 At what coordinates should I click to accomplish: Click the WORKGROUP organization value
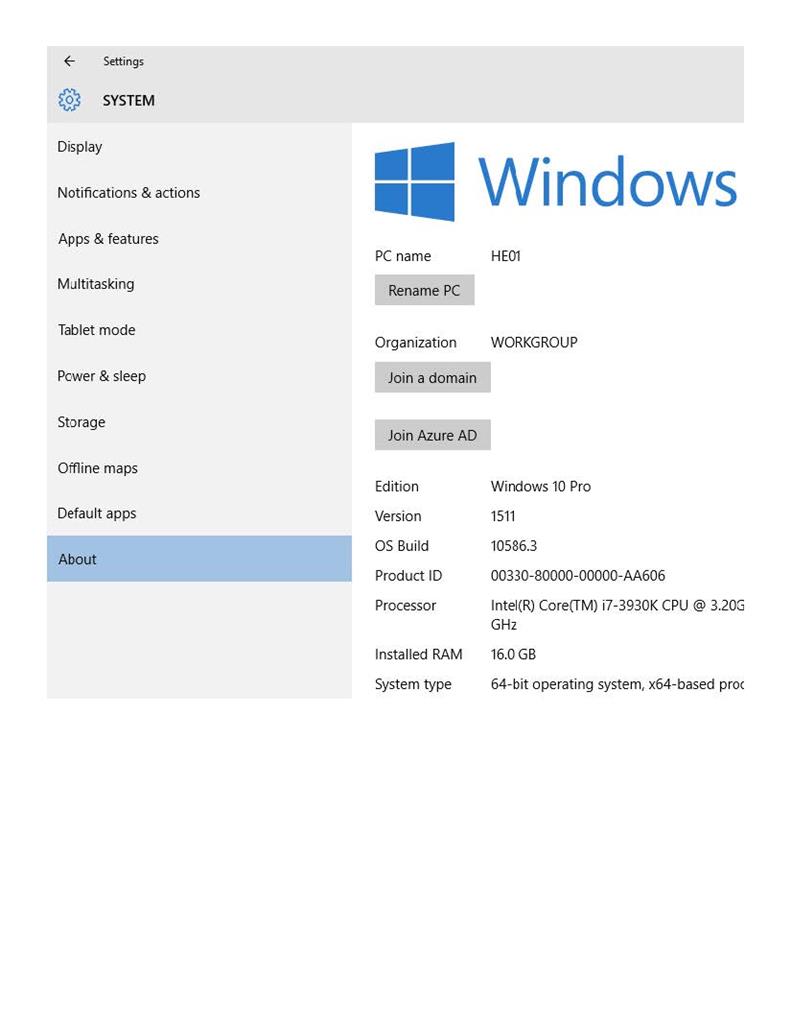534,342
